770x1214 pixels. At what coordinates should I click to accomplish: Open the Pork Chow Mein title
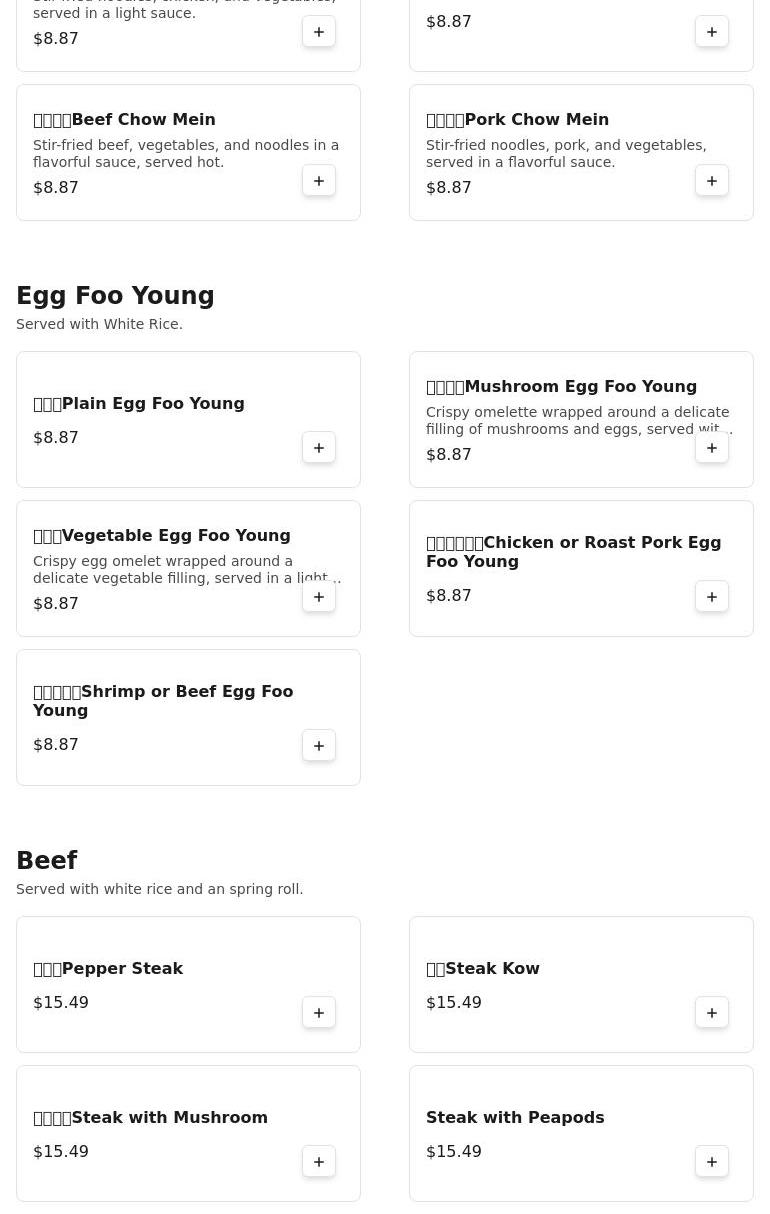click(x=517, y=120)
